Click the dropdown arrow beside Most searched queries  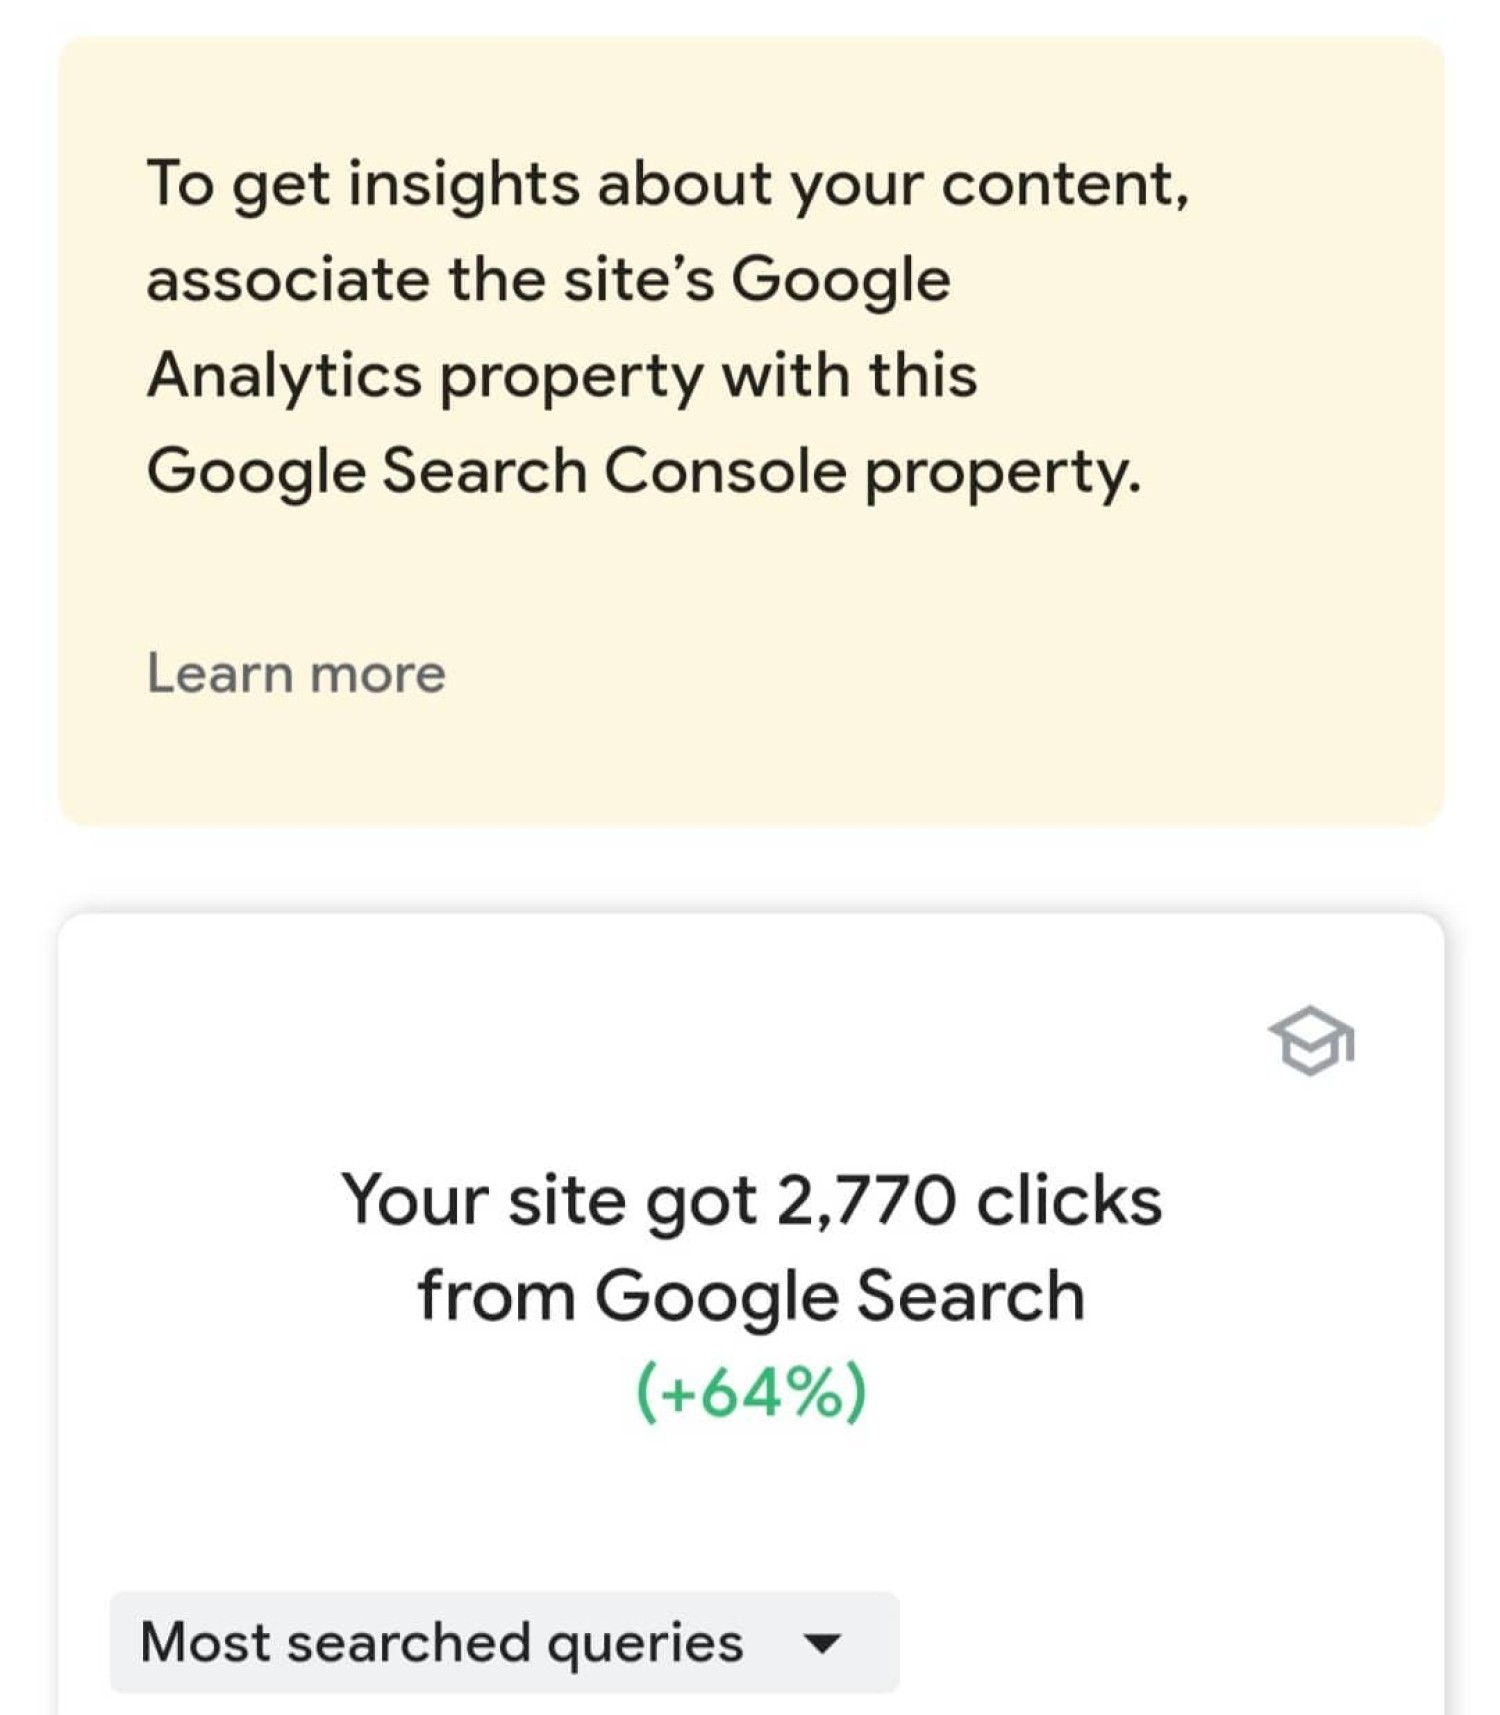[822, 1643]
